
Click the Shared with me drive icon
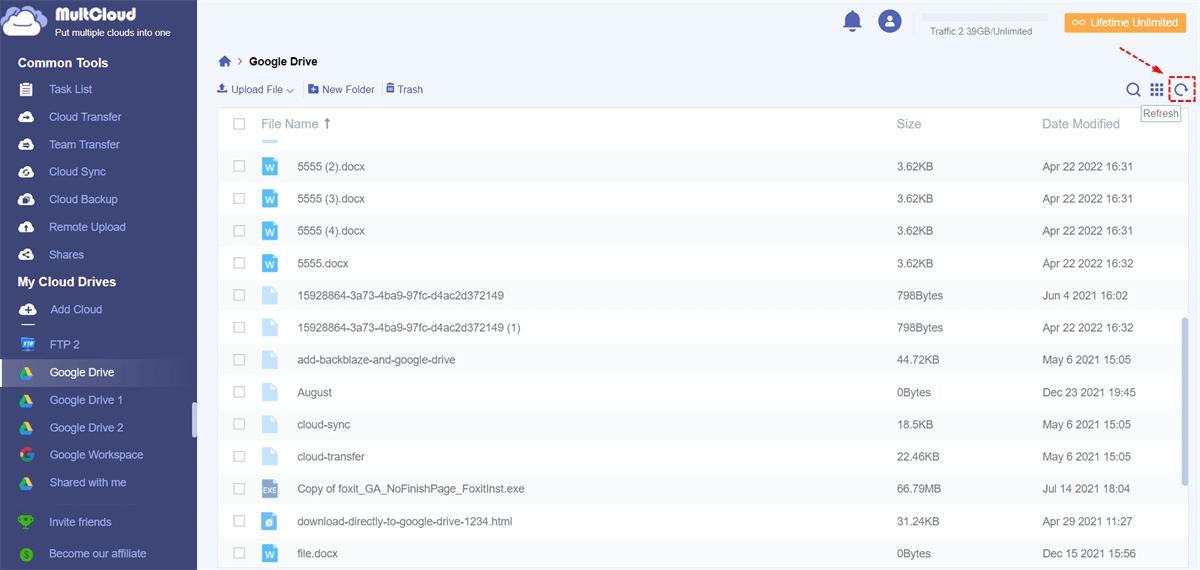(28, 483)
